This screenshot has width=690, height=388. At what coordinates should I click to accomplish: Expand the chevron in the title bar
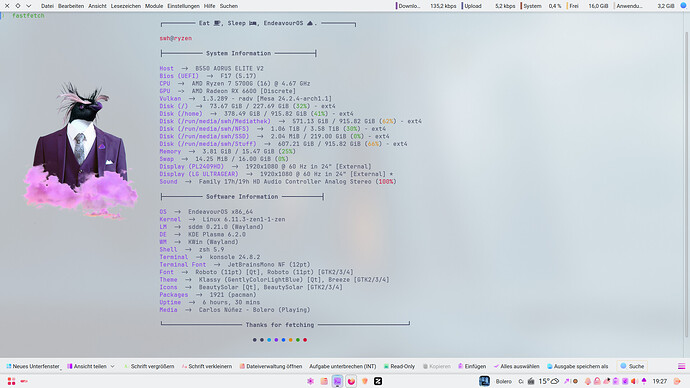click(29, 6)
